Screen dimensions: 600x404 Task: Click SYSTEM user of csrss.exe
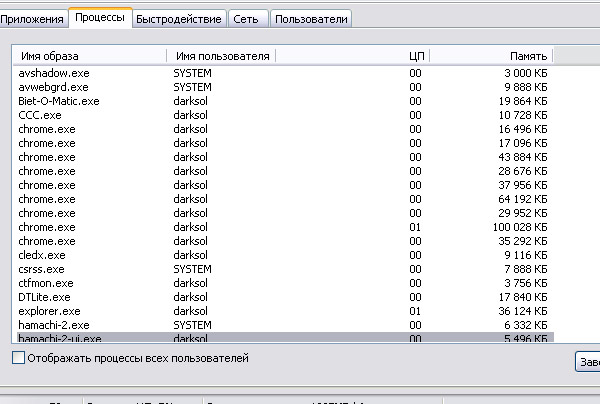coord(192,269)
